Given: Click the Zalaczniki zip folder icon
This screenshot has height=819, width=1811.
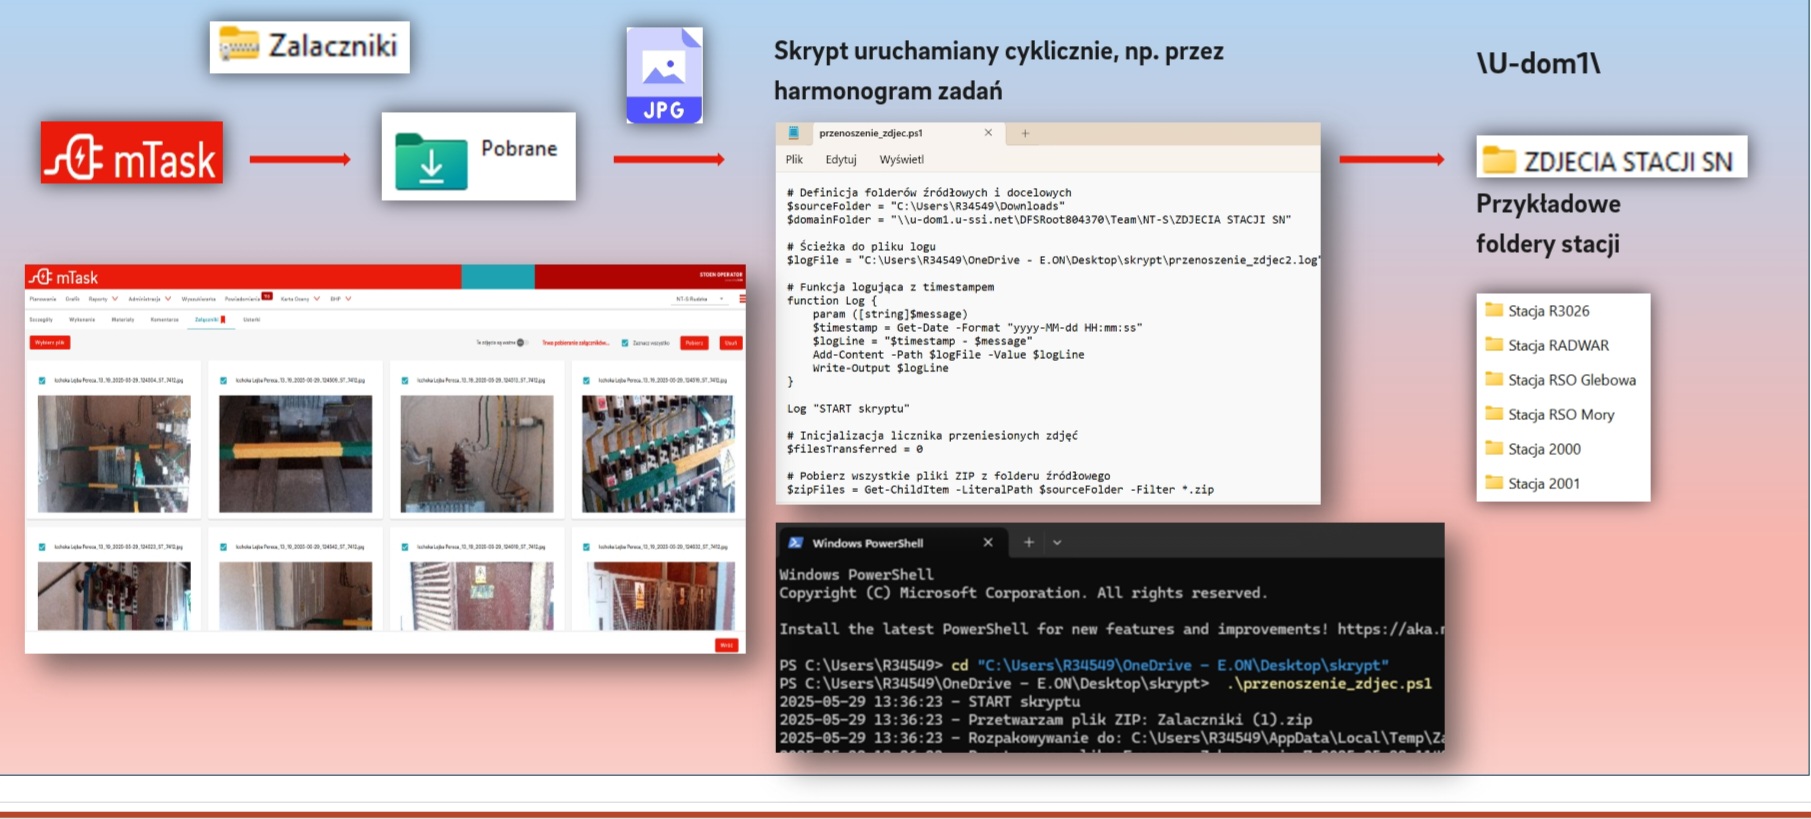Looking at the screenshot, I should pos(238,45).
